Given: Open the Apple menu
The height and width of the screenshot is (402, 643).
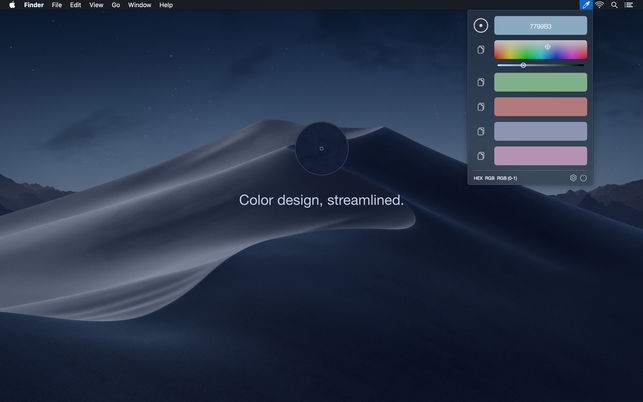Looking at the screenshot, I should click(x=12, y=5).
